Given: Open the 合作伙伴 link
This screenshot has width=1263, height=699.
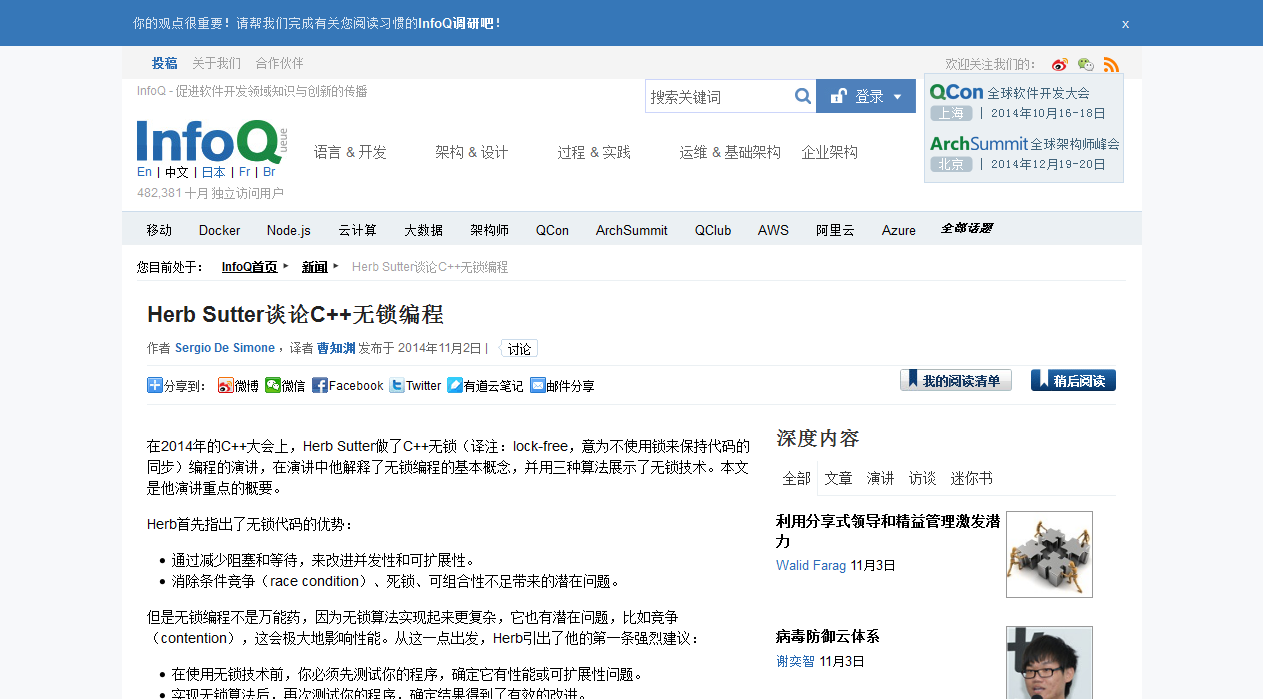Looking at the screenshot, I should [279, 63].
